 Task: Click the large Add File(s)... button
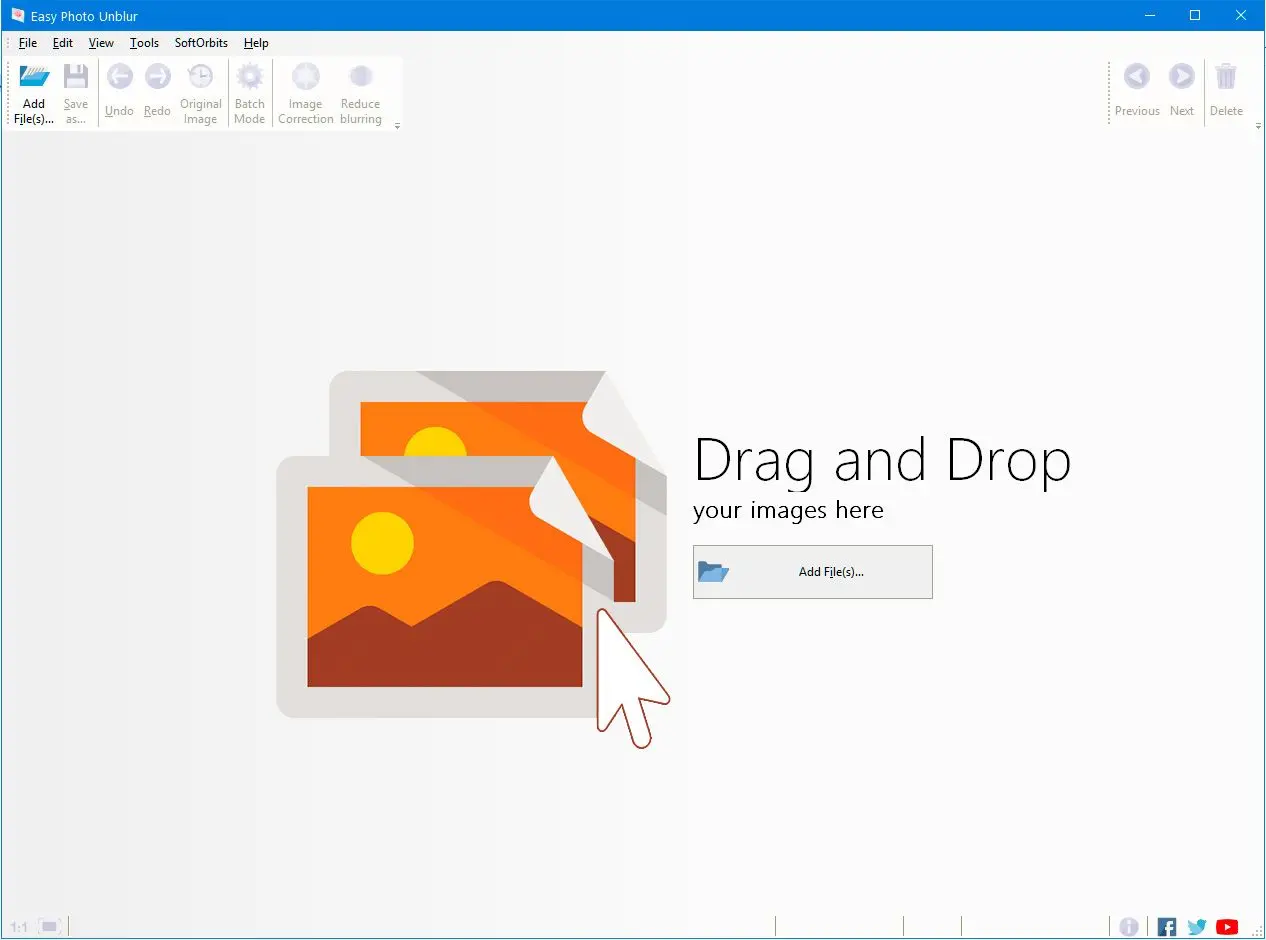(812, 572)
